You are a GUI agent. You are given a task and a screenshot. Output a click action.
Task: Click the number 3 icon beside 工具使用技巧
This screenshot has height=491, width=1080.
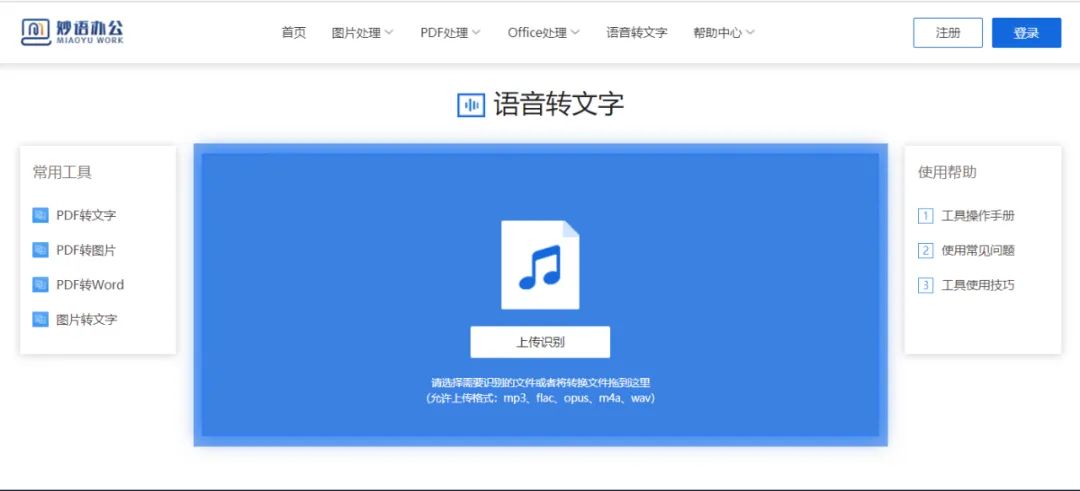[925, 285]
